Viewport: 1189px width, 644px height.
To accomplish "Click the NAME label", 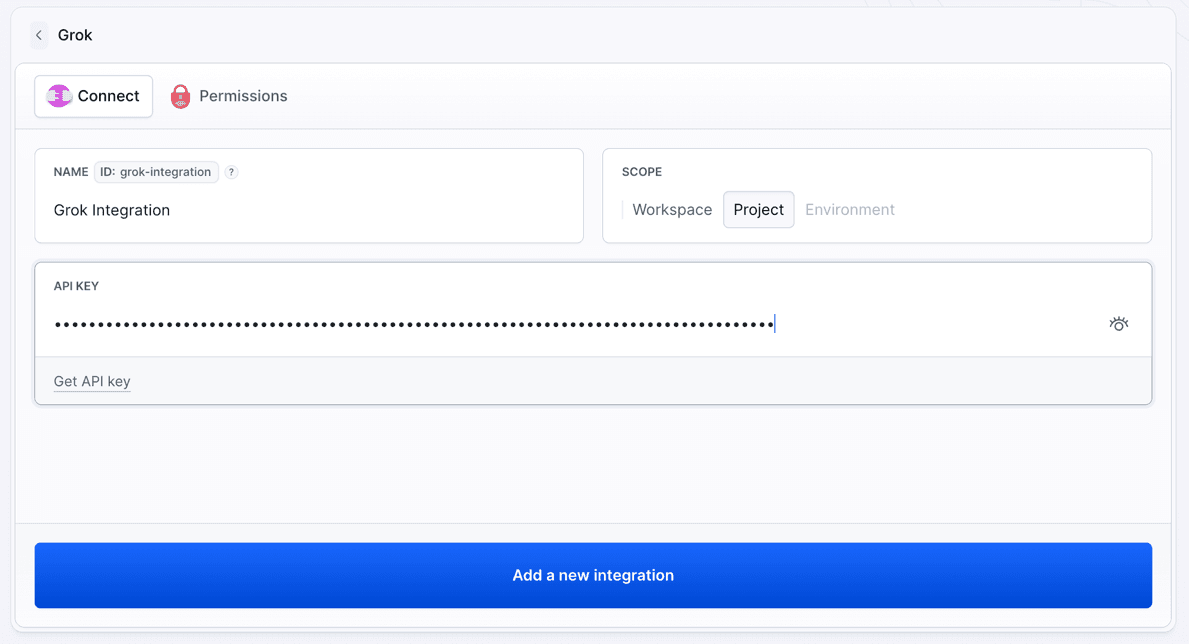I will (71, 172).
